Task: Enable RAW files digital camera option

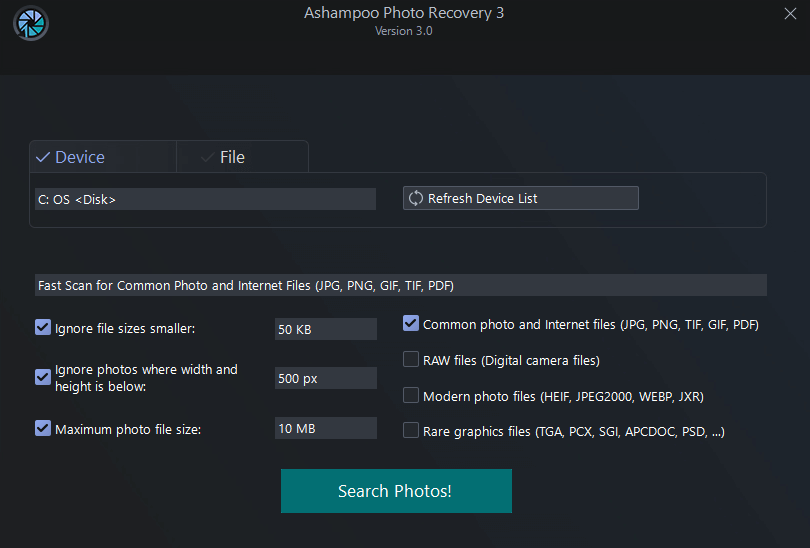Action: pyautogui.click(x=411, y=359)
